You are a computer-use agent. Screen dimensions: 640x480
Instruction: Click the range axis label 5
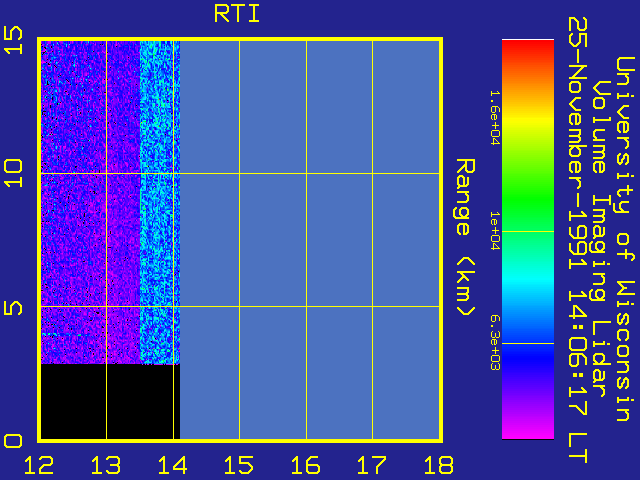tap(13, 308)
